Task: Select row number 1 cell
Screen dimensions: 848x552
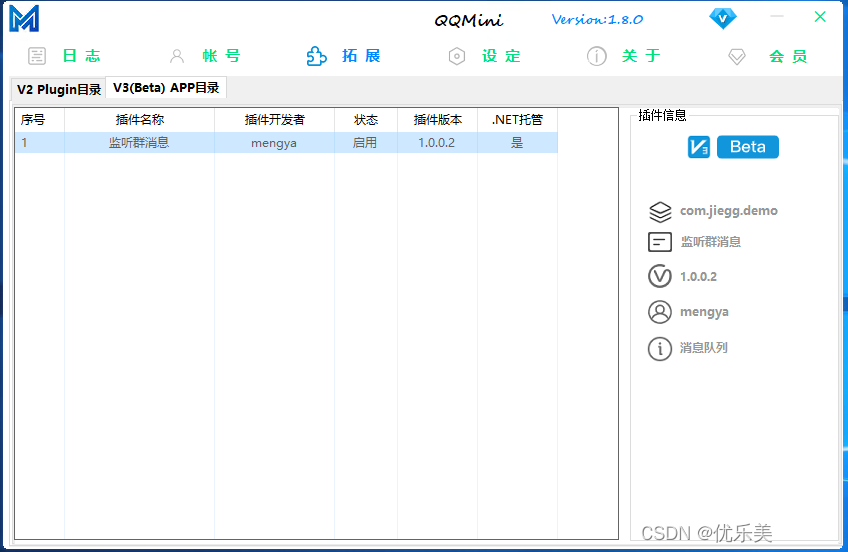Action: 39,143
